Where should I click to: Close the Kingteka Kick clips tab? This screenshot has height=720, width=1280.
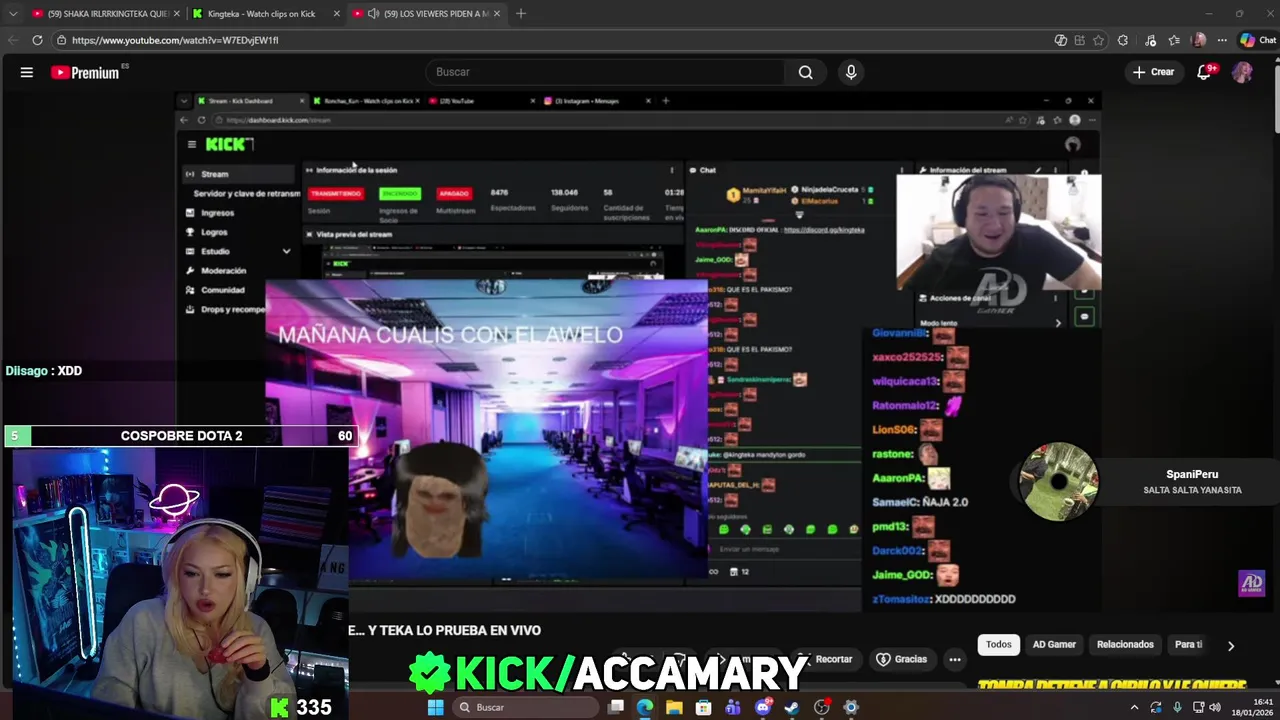pyautogui.click(x=336, y=14)
